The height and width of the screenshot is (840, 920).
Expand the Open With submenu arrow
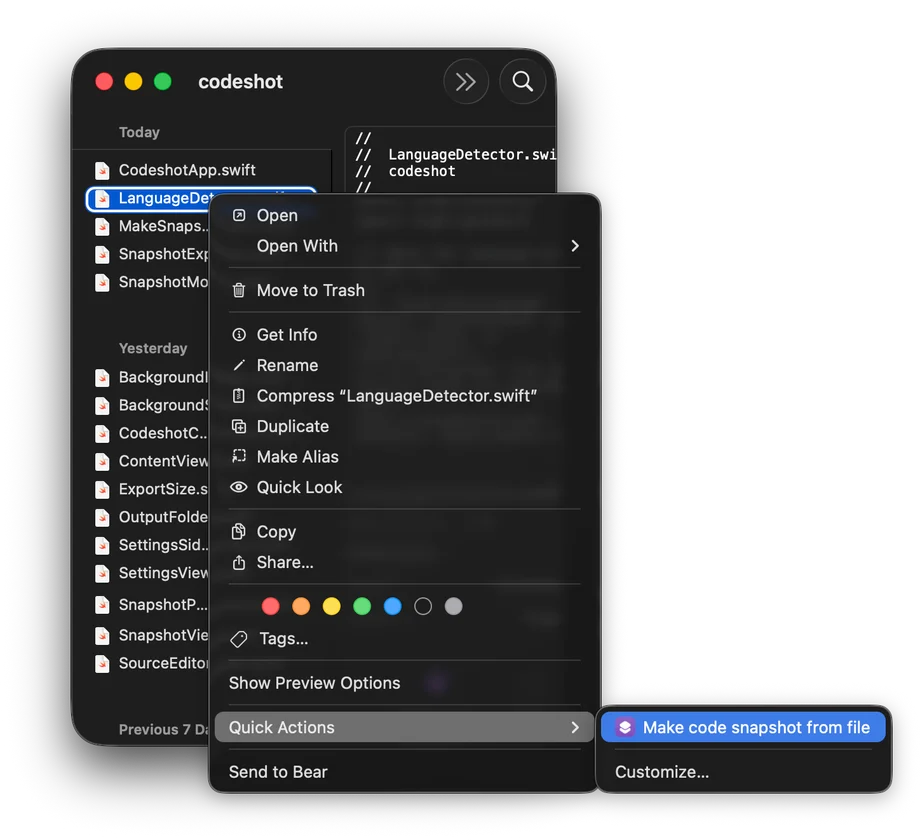coord(575,246)
